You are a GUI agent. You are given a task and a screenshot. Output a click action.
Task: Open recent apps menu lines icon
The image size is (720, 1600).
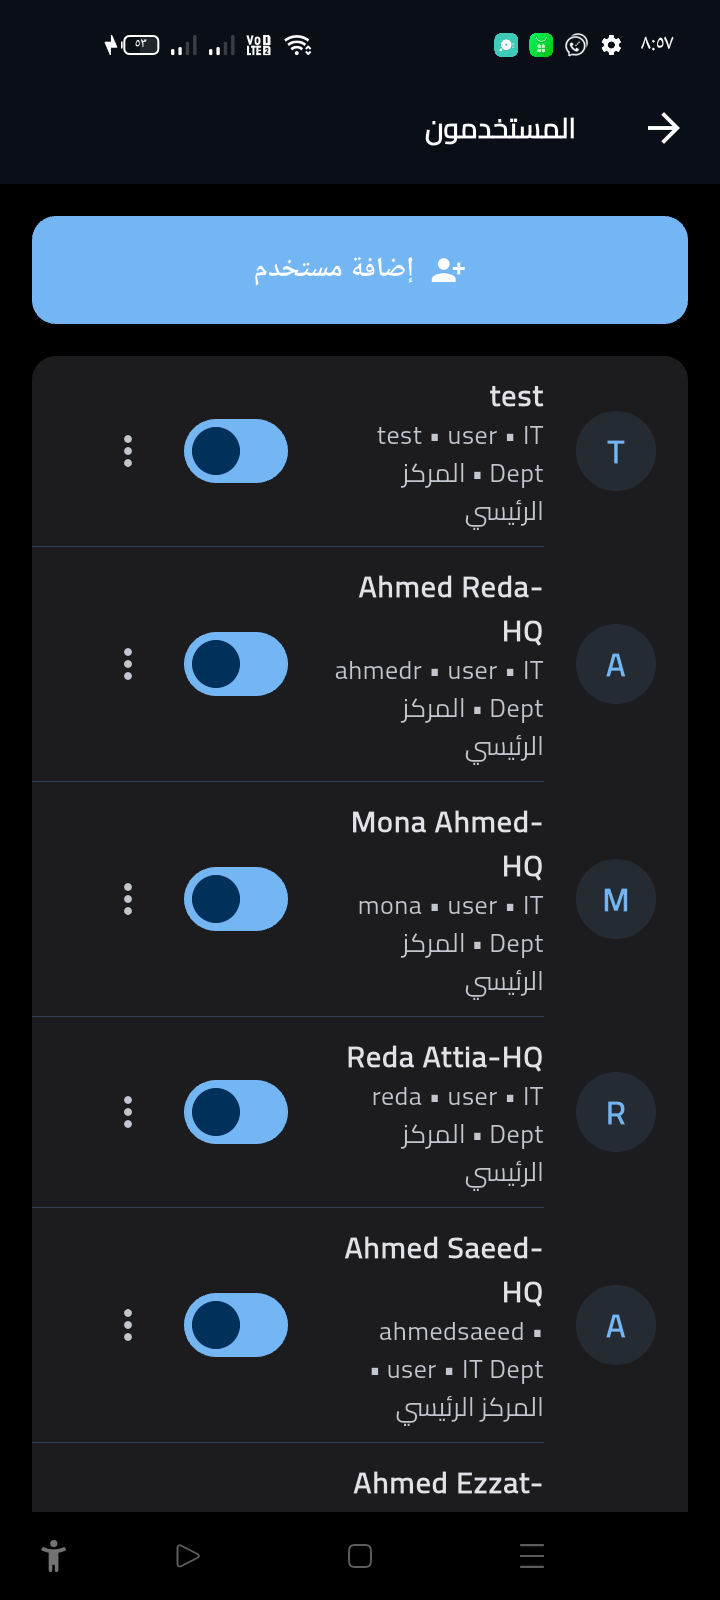click(x=532, y=1556)
